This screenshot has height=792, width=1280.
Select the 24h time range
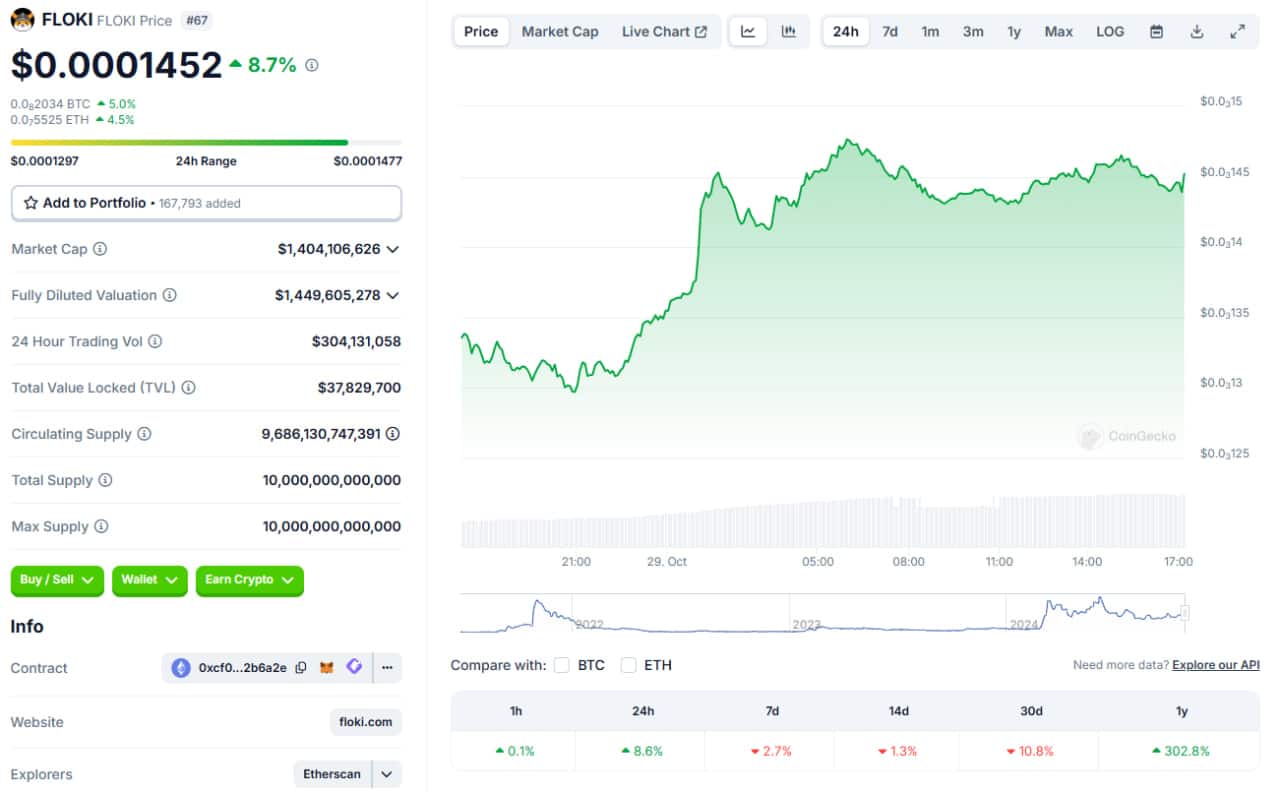click(x=846, y=31)
